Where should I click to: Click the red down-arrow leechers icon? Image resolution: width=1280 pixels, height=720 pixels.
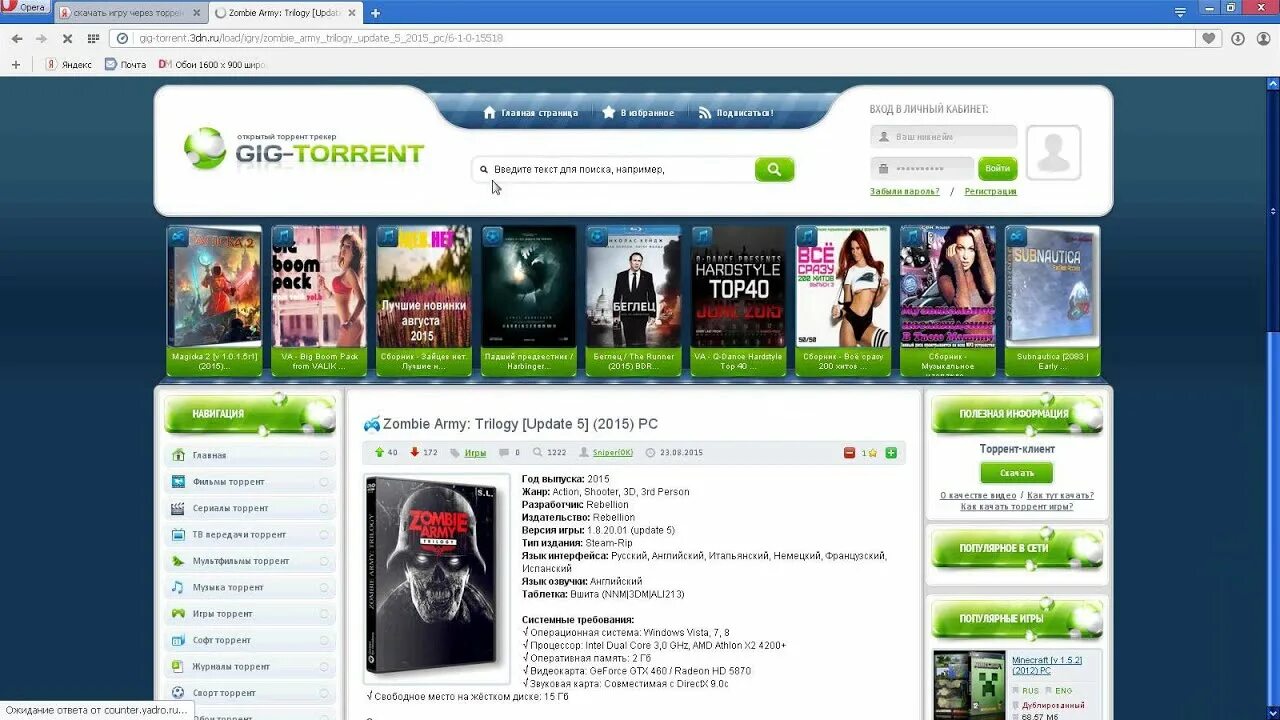point(414,453)
